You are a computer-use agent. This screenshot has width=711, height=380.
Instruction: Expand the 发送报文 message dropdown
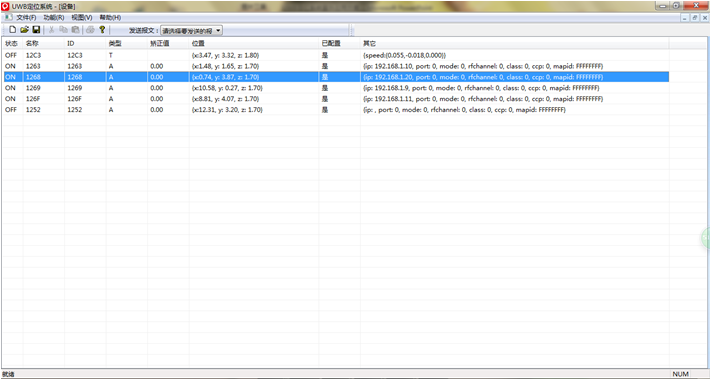[x=192, y=30]
